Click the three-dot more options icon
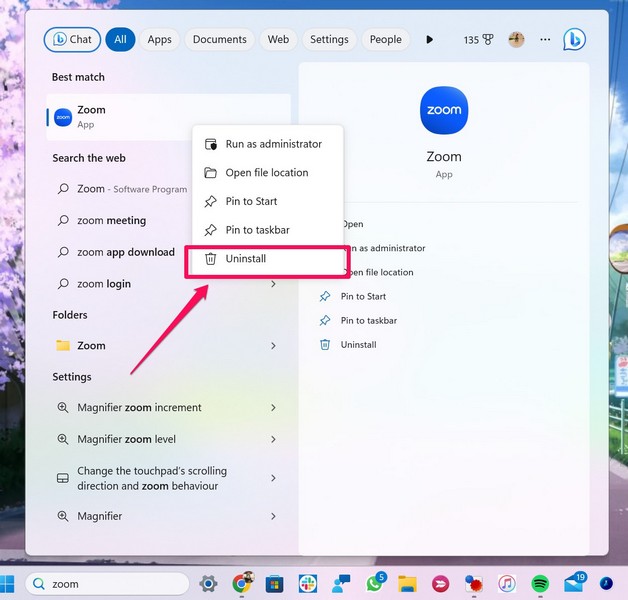 [x=545, y=40]
